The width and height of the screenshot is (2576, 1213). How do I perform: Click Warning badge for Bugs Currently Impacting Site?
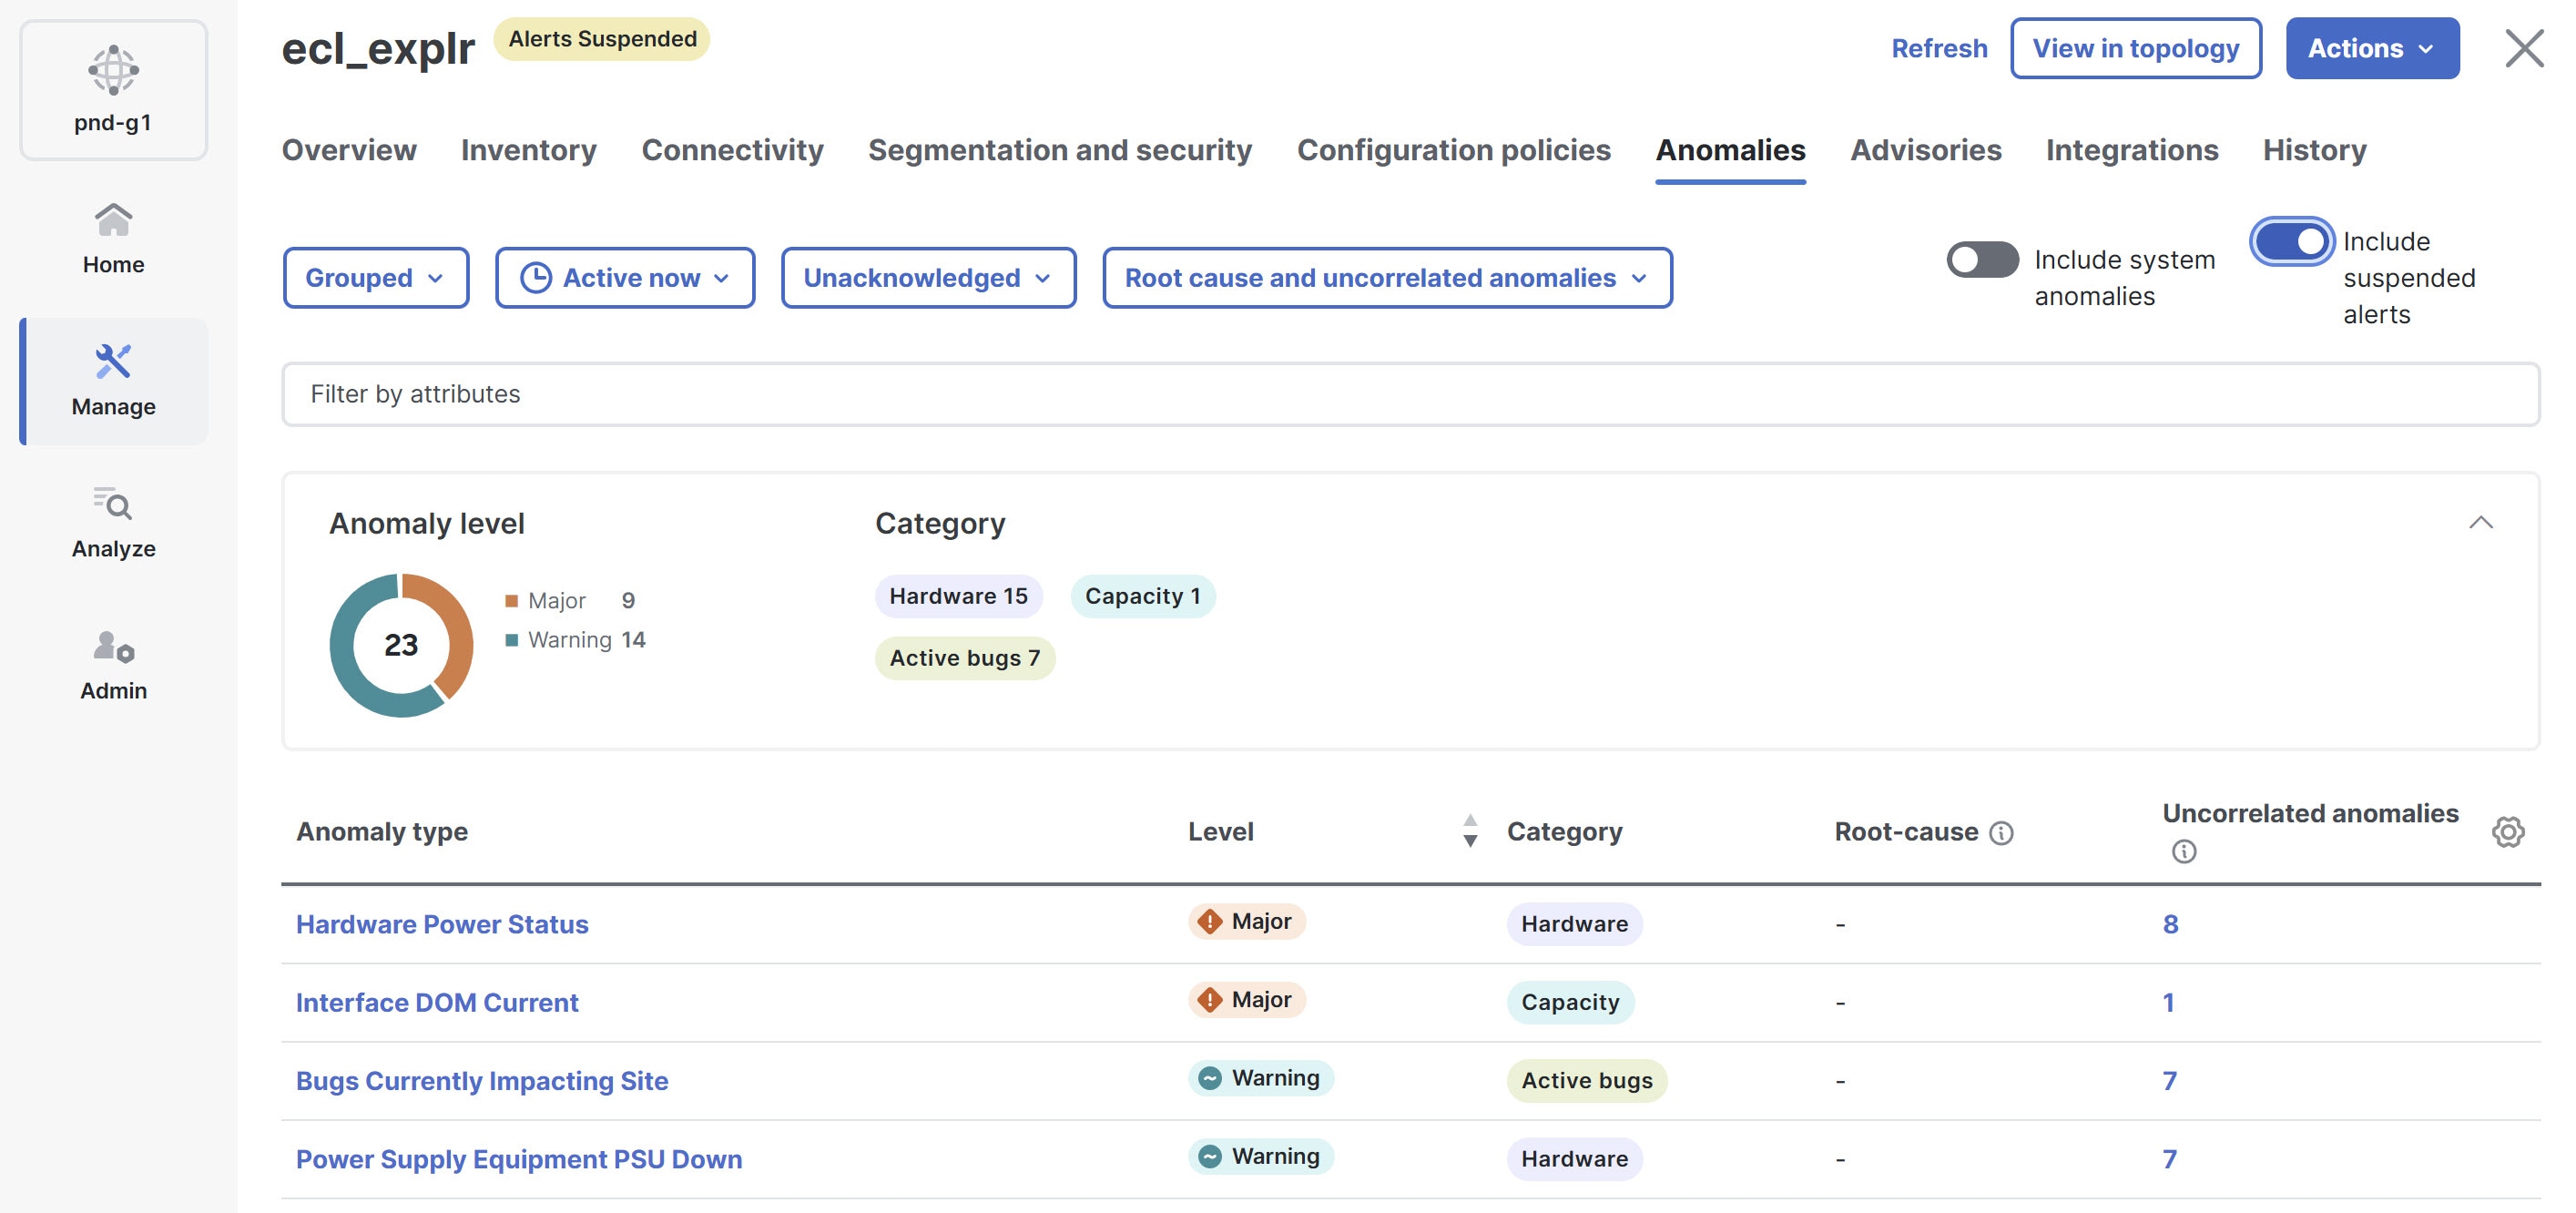[x=1260, y=1077]
